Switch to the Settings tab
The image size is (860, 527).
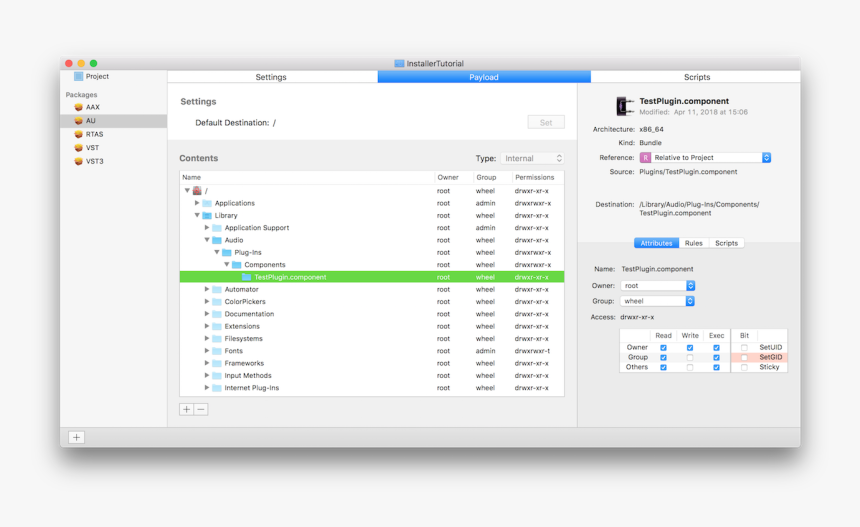(x=272, y=77)
